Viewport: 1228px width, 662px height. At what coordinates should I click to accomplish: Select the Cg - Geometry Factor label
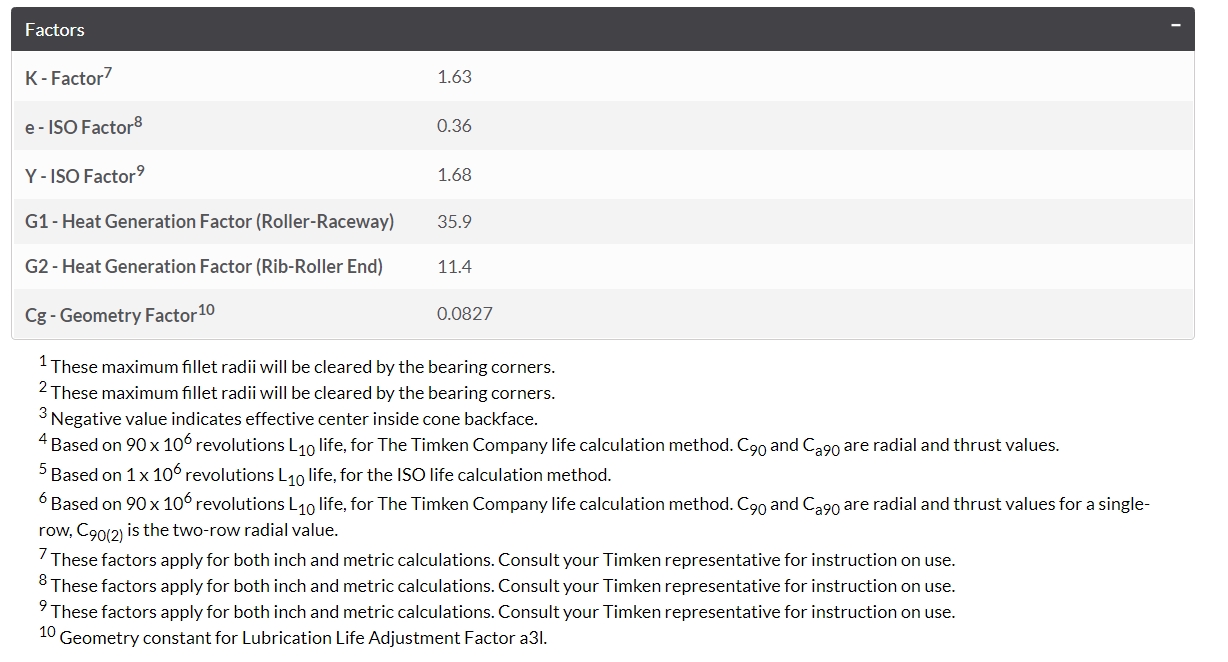(110, 316)
